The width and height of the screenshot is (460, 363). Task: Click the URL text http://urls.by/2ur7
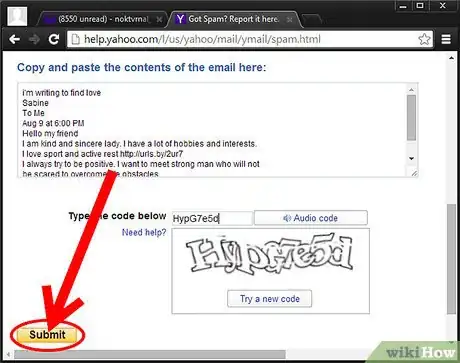point(151,154)
